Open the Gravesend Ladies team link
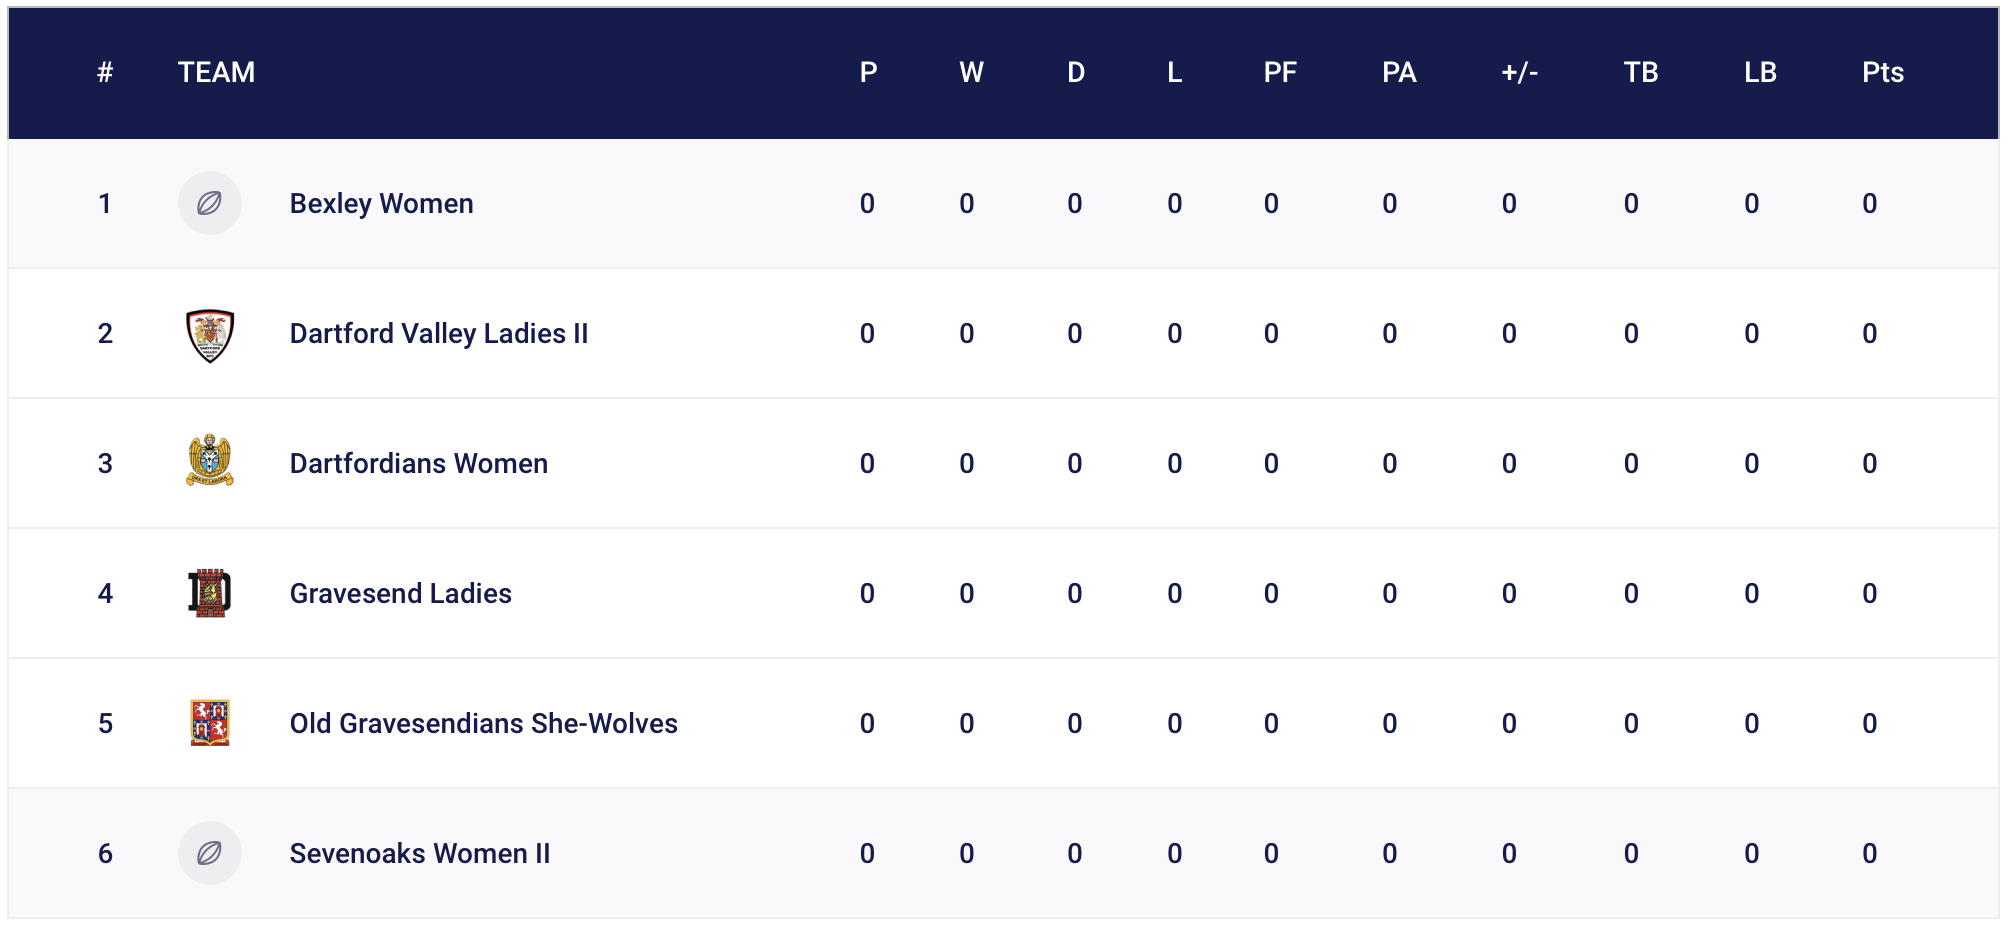The height and width of the screenshot is (928, 2012). click(400, 594)
